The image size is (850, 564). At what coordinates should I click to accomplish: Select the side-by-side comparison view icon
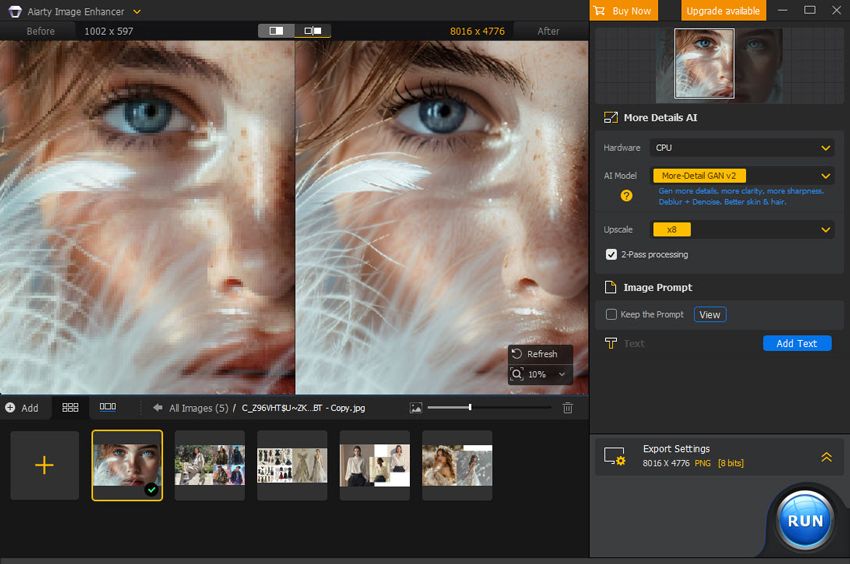coord(313,31)
